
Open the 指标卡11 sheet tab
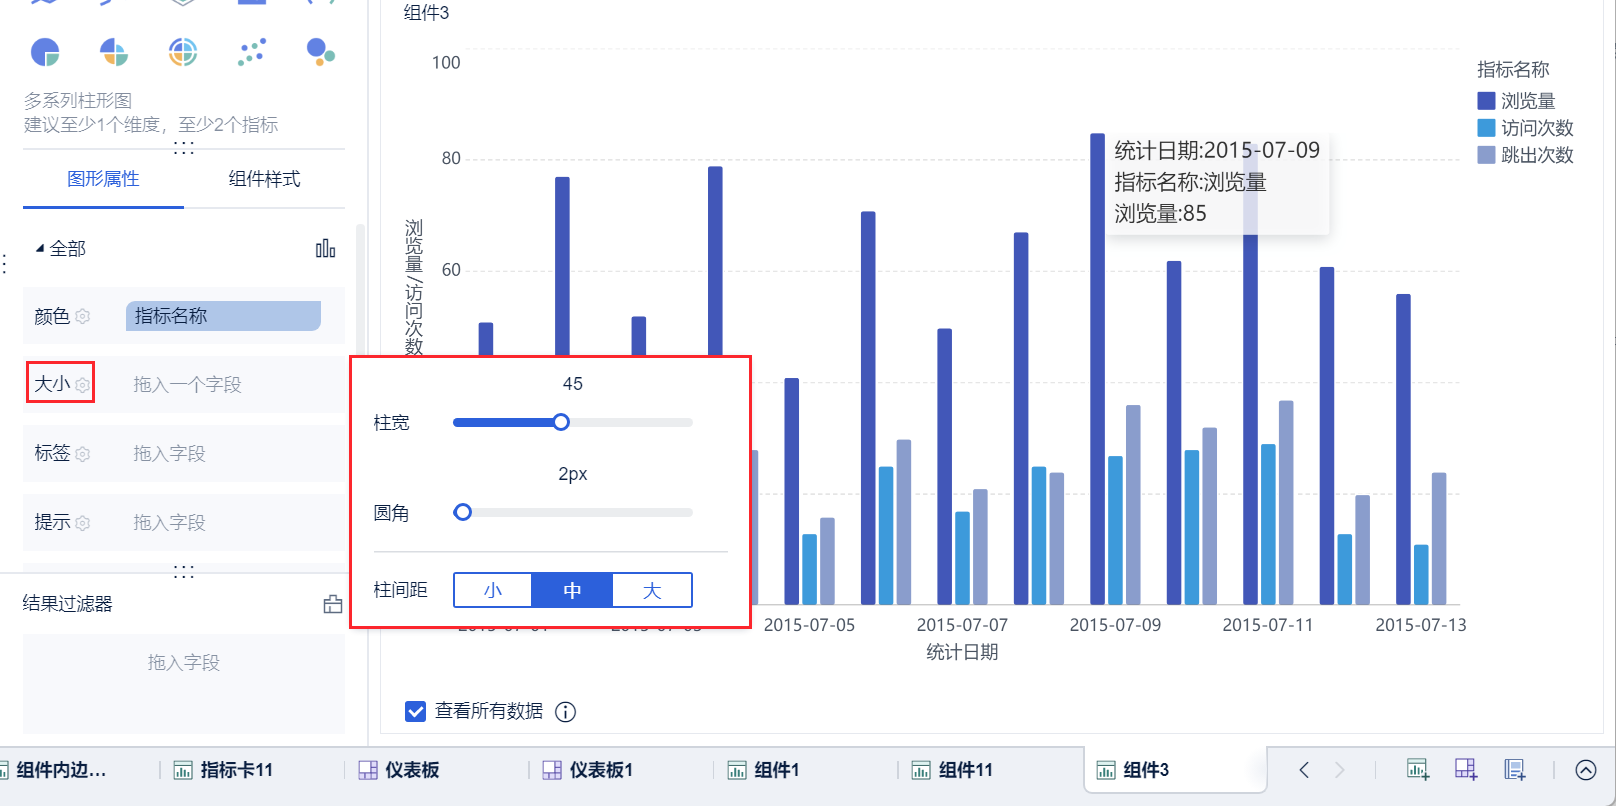coord(224,770)
